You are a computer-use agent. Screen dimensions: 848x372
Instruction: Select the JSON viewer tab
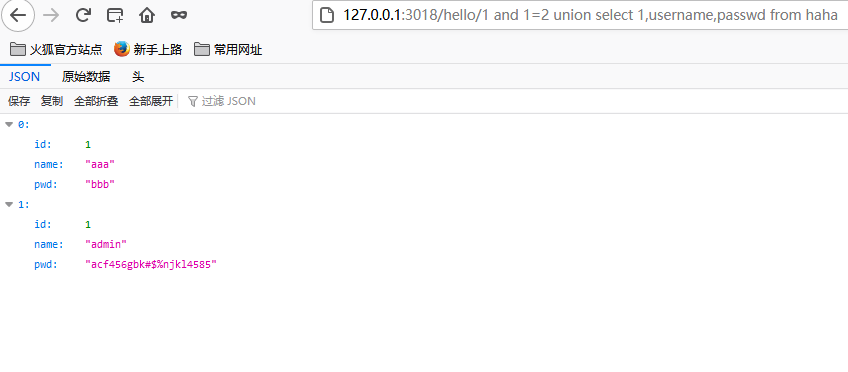(24, 77)
